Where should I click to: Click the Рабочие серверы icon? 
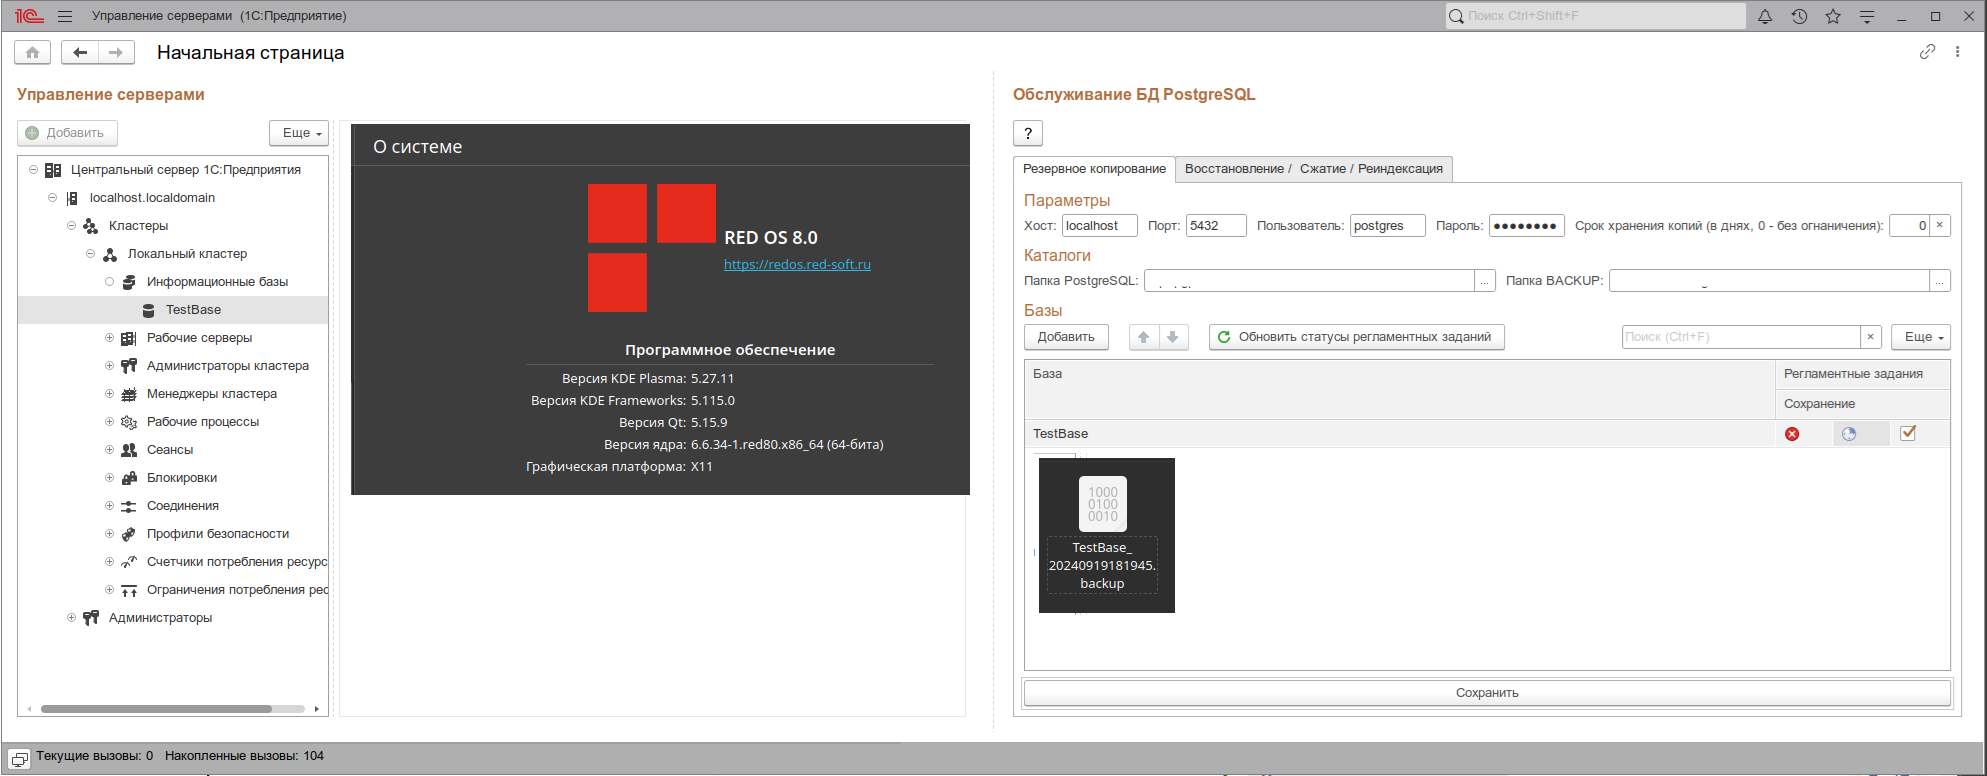click(129, 338)
